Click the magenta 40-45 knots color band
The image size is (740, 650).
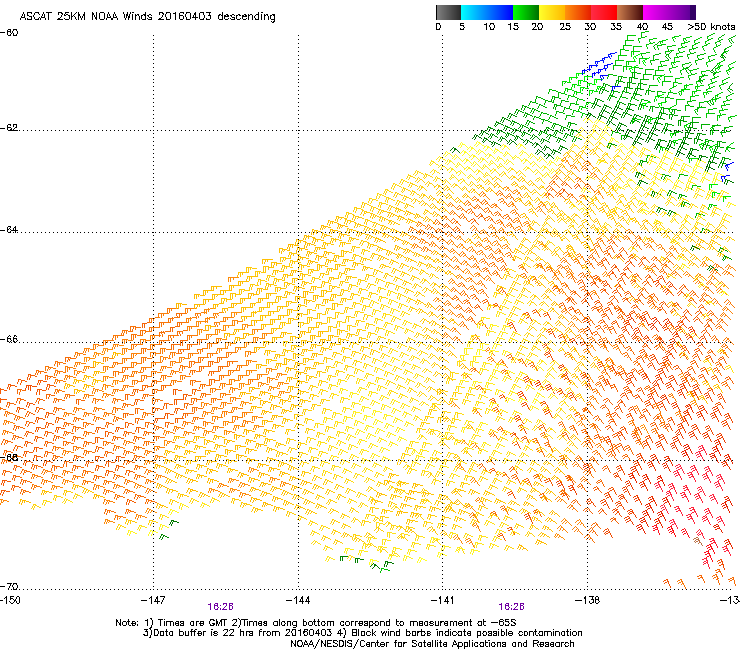click(x=655, y=12)
